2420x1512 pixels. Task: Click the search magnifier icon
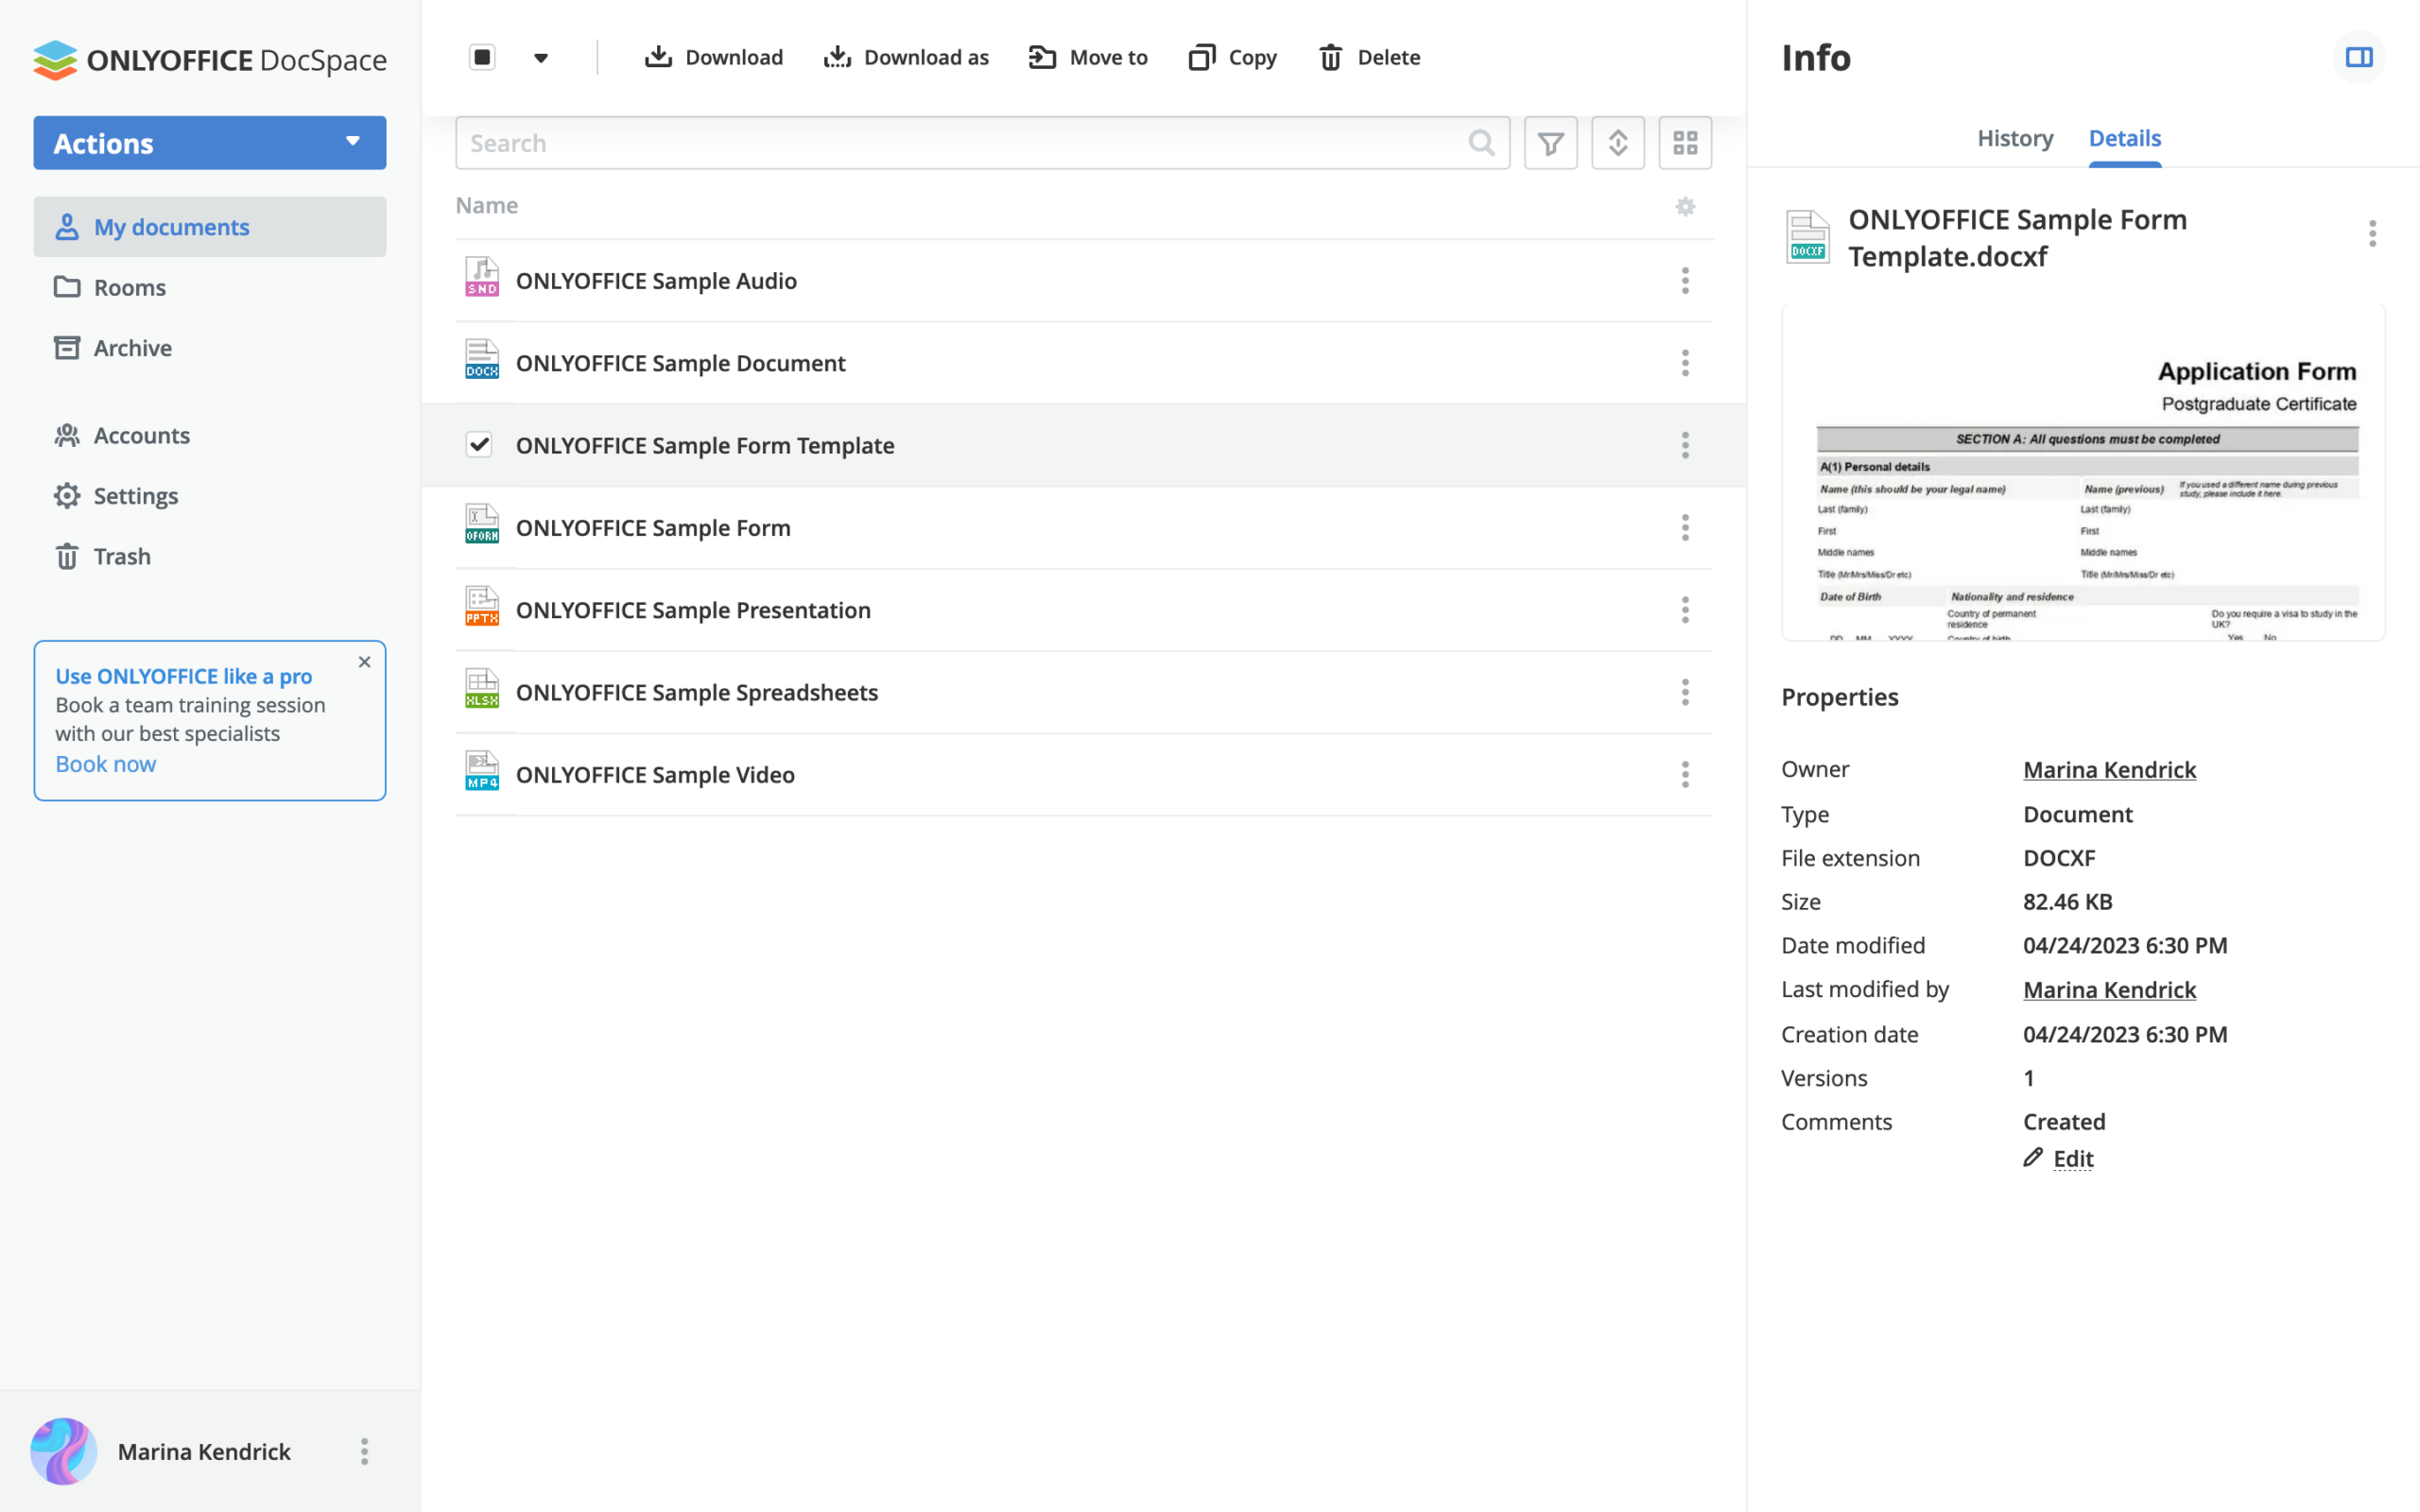(1482, 143)
